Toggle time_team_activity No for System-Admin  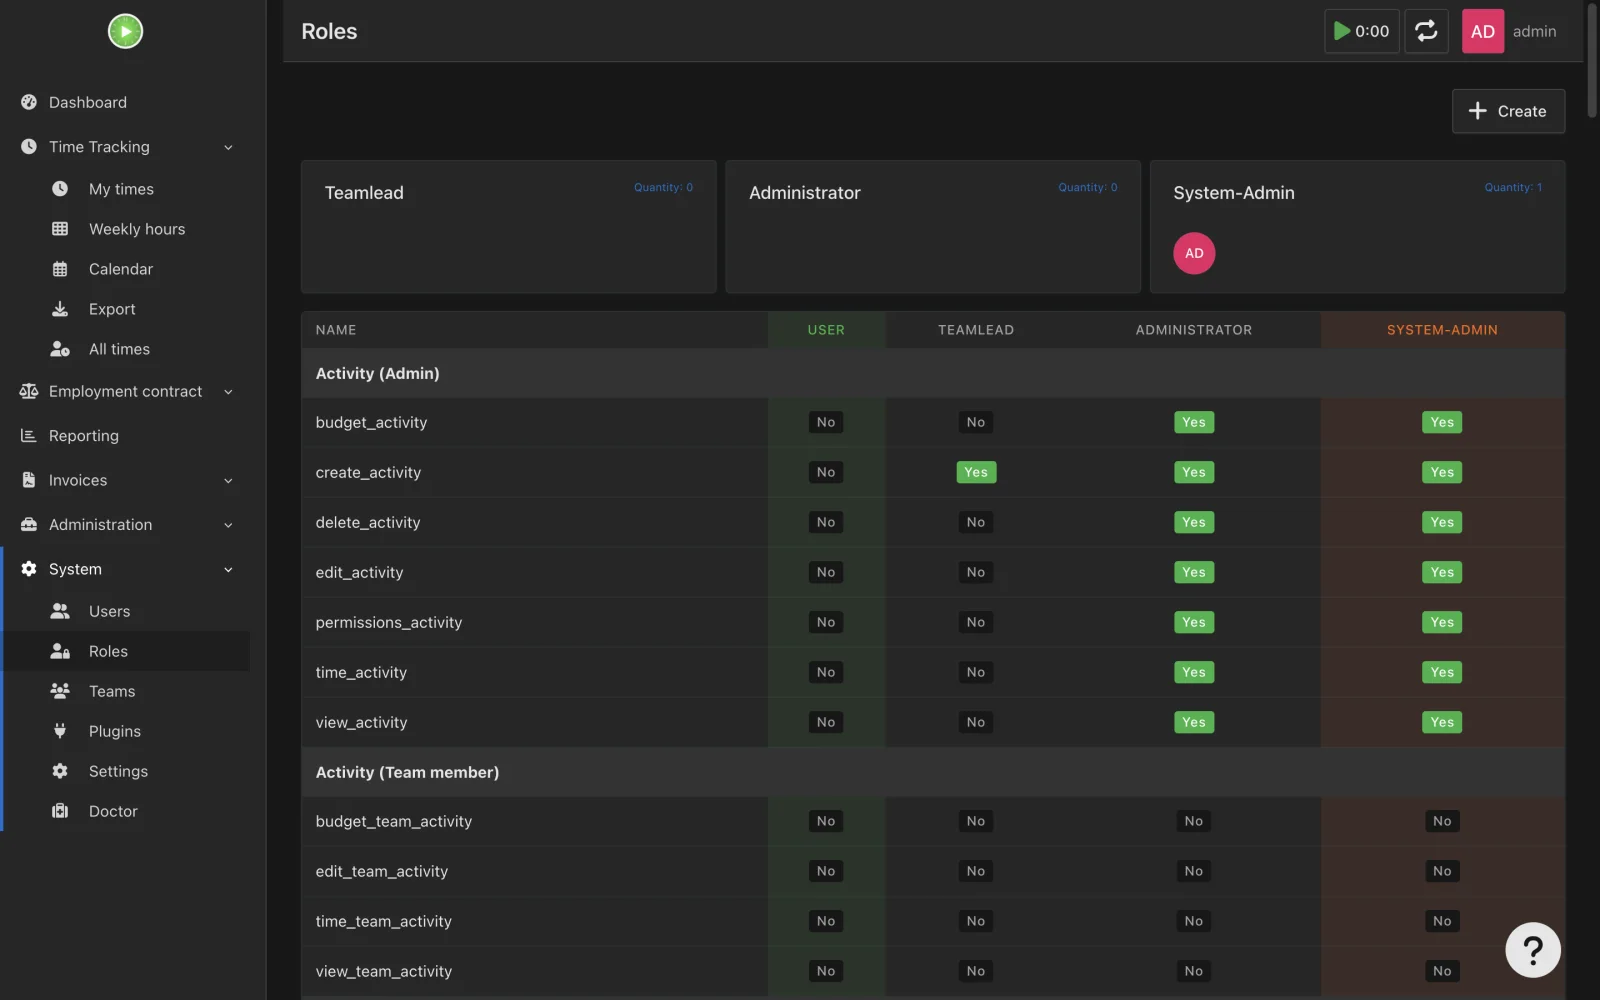1442,921
